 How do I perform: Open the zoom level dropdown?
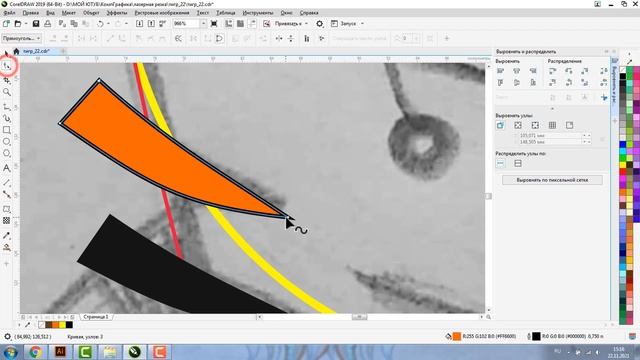click(x=203, y=24)
